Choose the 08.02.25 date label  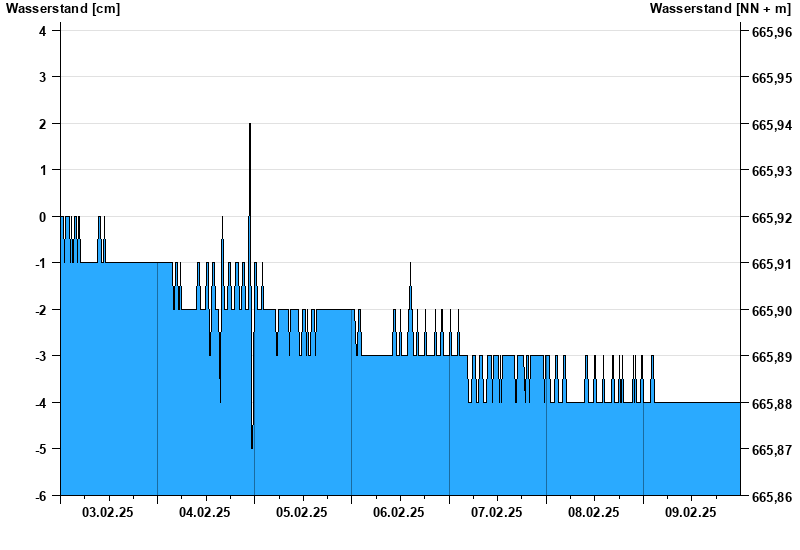tap(593, 513)
